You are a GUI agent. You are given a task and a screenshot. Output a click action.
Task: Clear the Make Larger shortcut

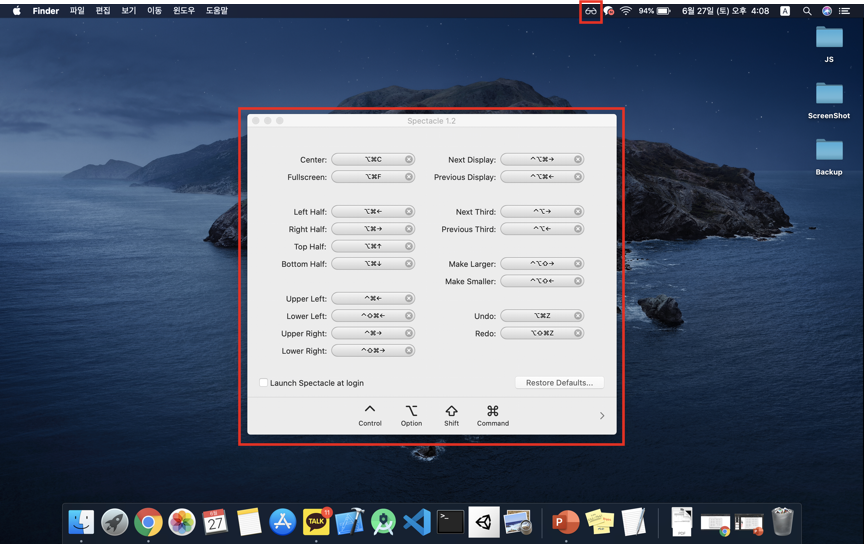577,263
